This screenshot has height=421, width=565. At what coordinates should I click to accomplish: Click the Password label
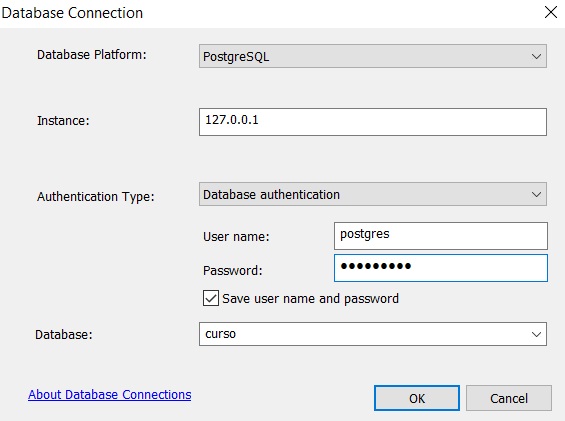233,271
